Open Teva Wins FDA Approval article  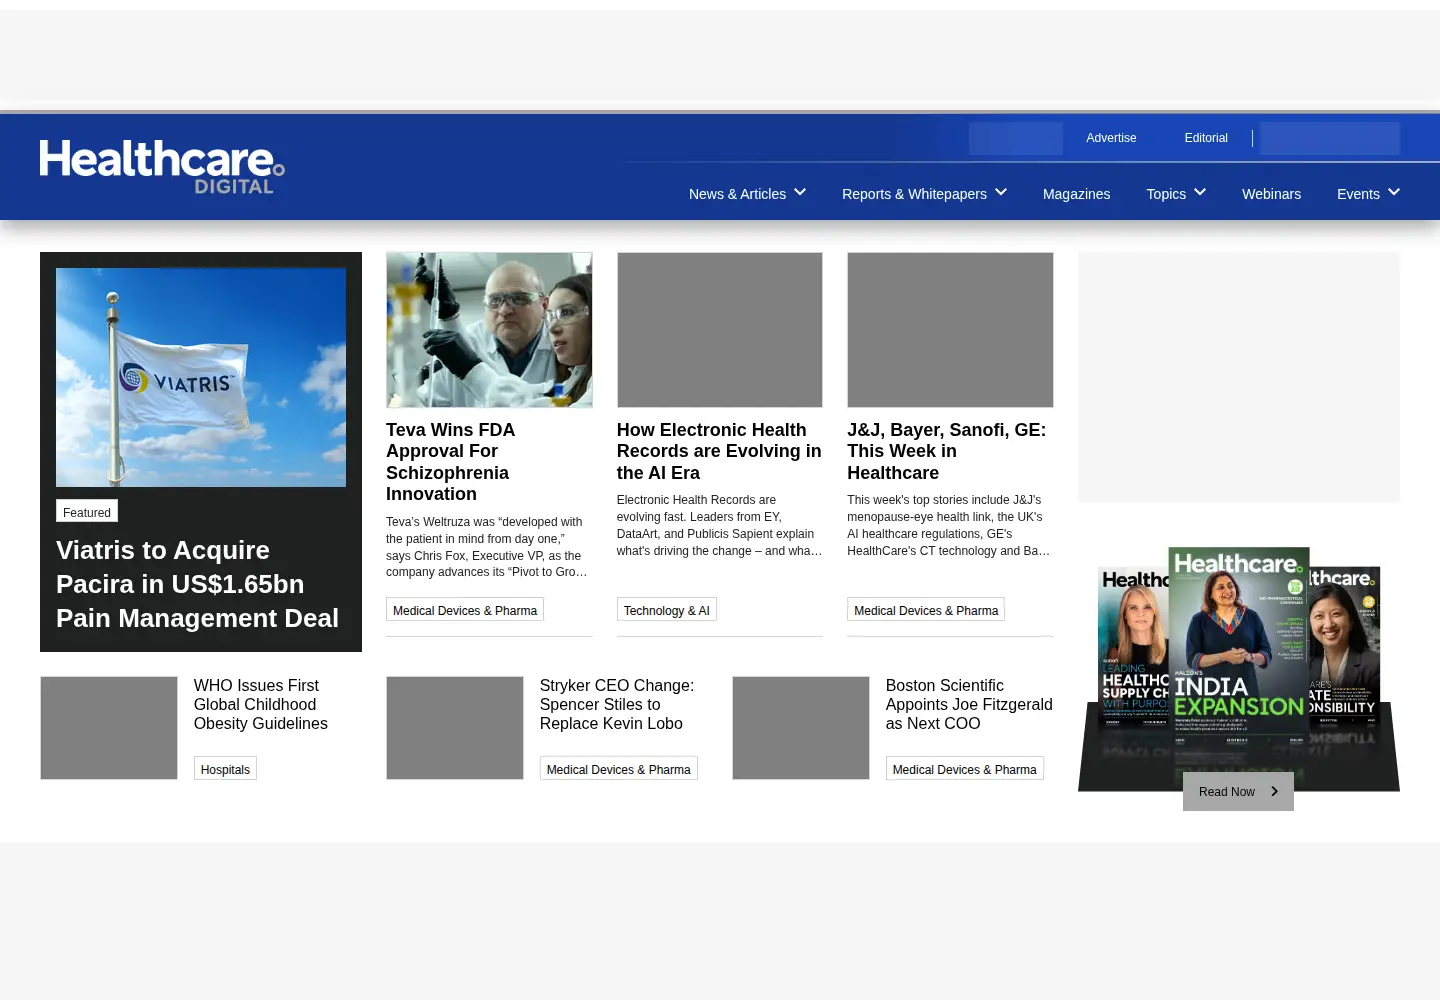point(450,462)
